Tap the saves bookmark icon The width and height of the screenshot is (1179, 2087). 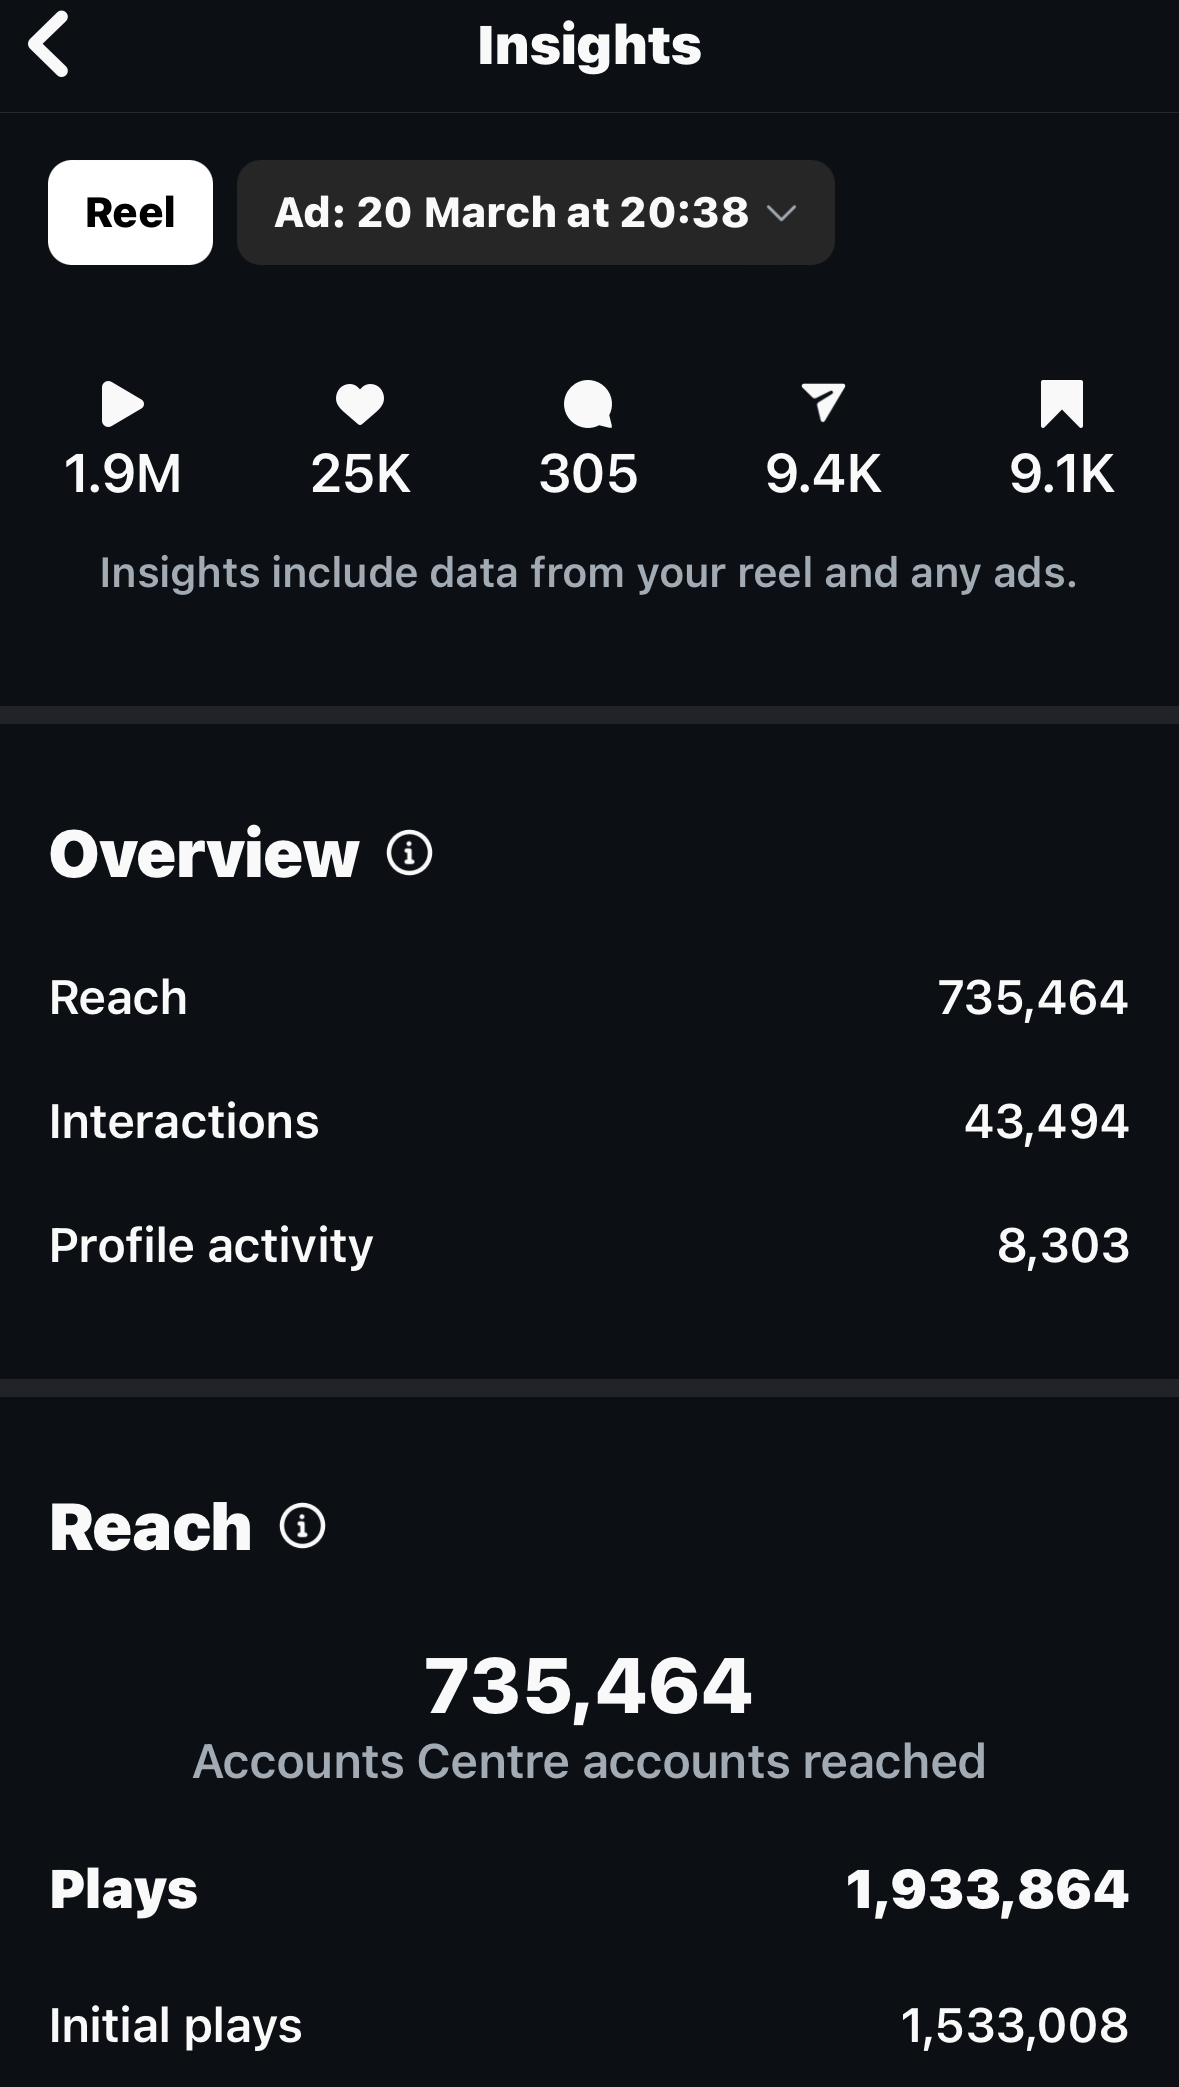pos(1062,404)
